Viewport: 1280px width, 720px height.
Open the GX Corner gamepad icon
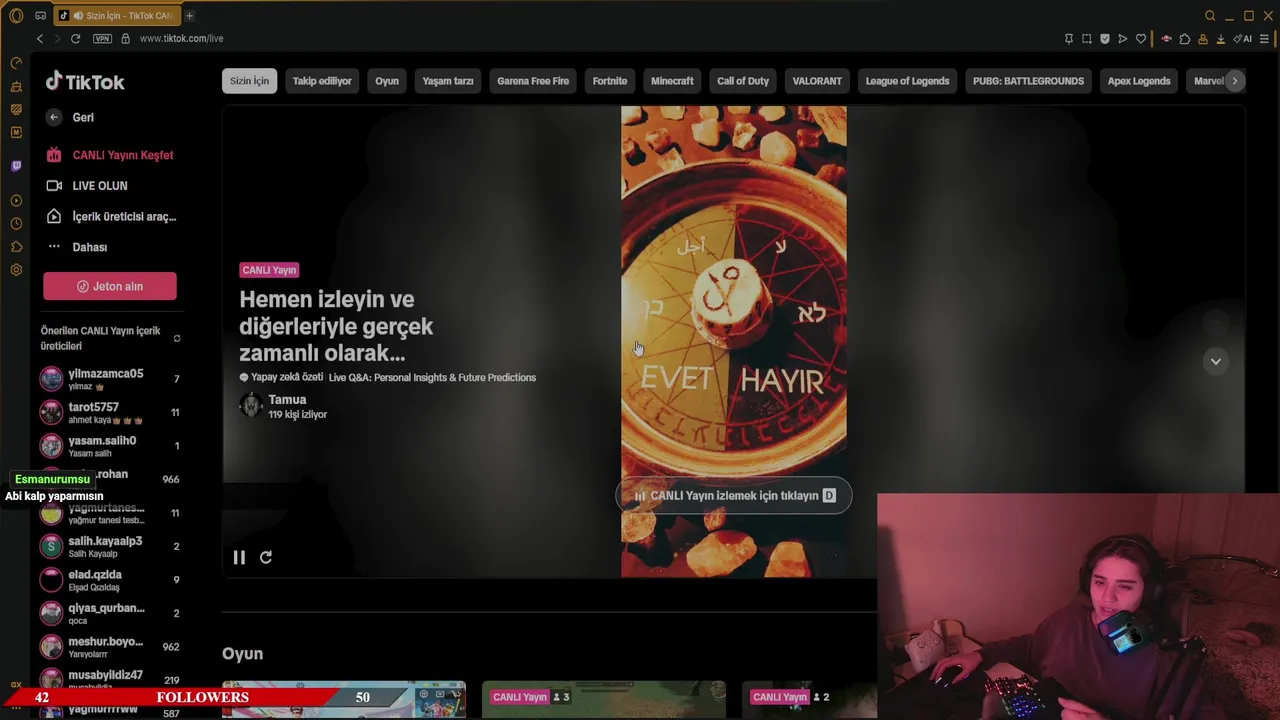40,16
